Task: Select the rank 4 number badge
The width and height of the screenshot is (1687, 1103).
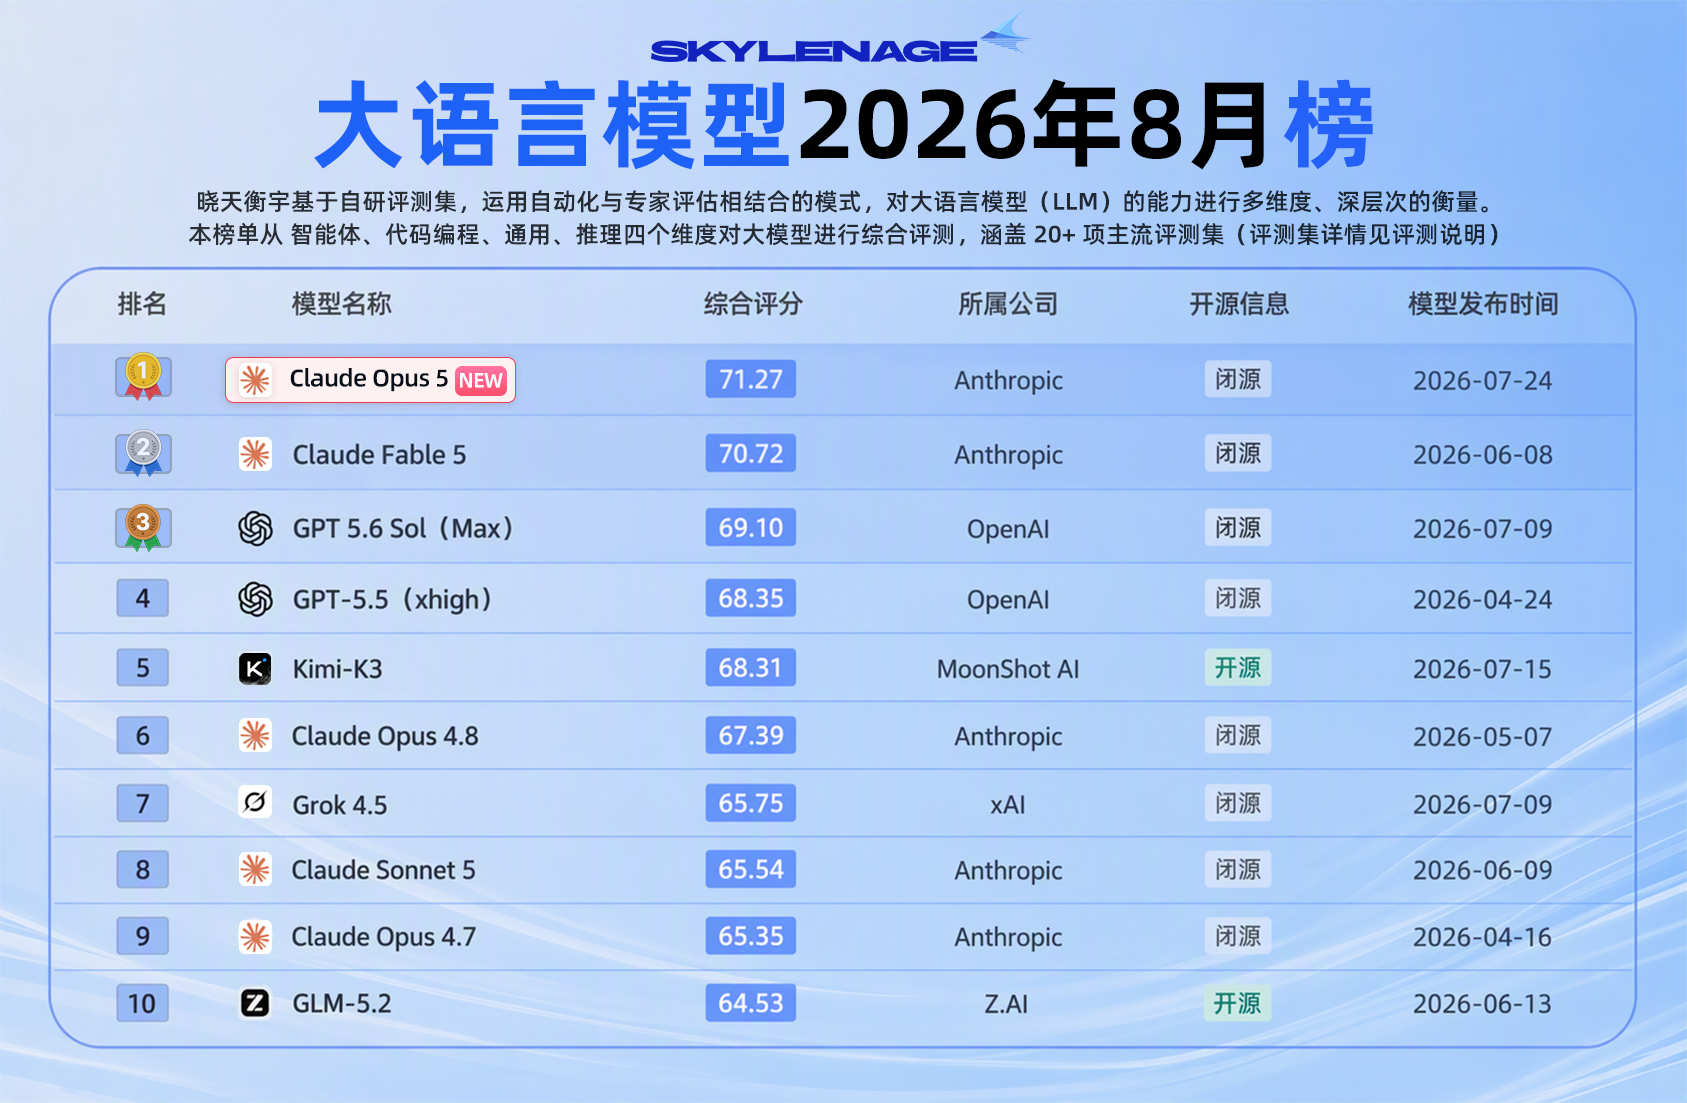Action: click(x=143, y=598)
